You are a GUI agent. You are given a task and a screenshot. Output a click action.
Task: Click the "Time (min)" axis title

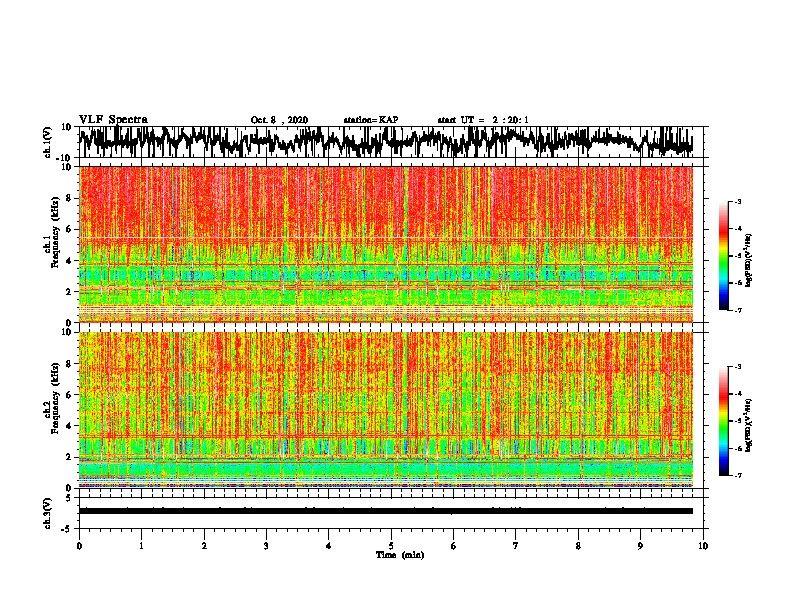click(x=400, y=555)
